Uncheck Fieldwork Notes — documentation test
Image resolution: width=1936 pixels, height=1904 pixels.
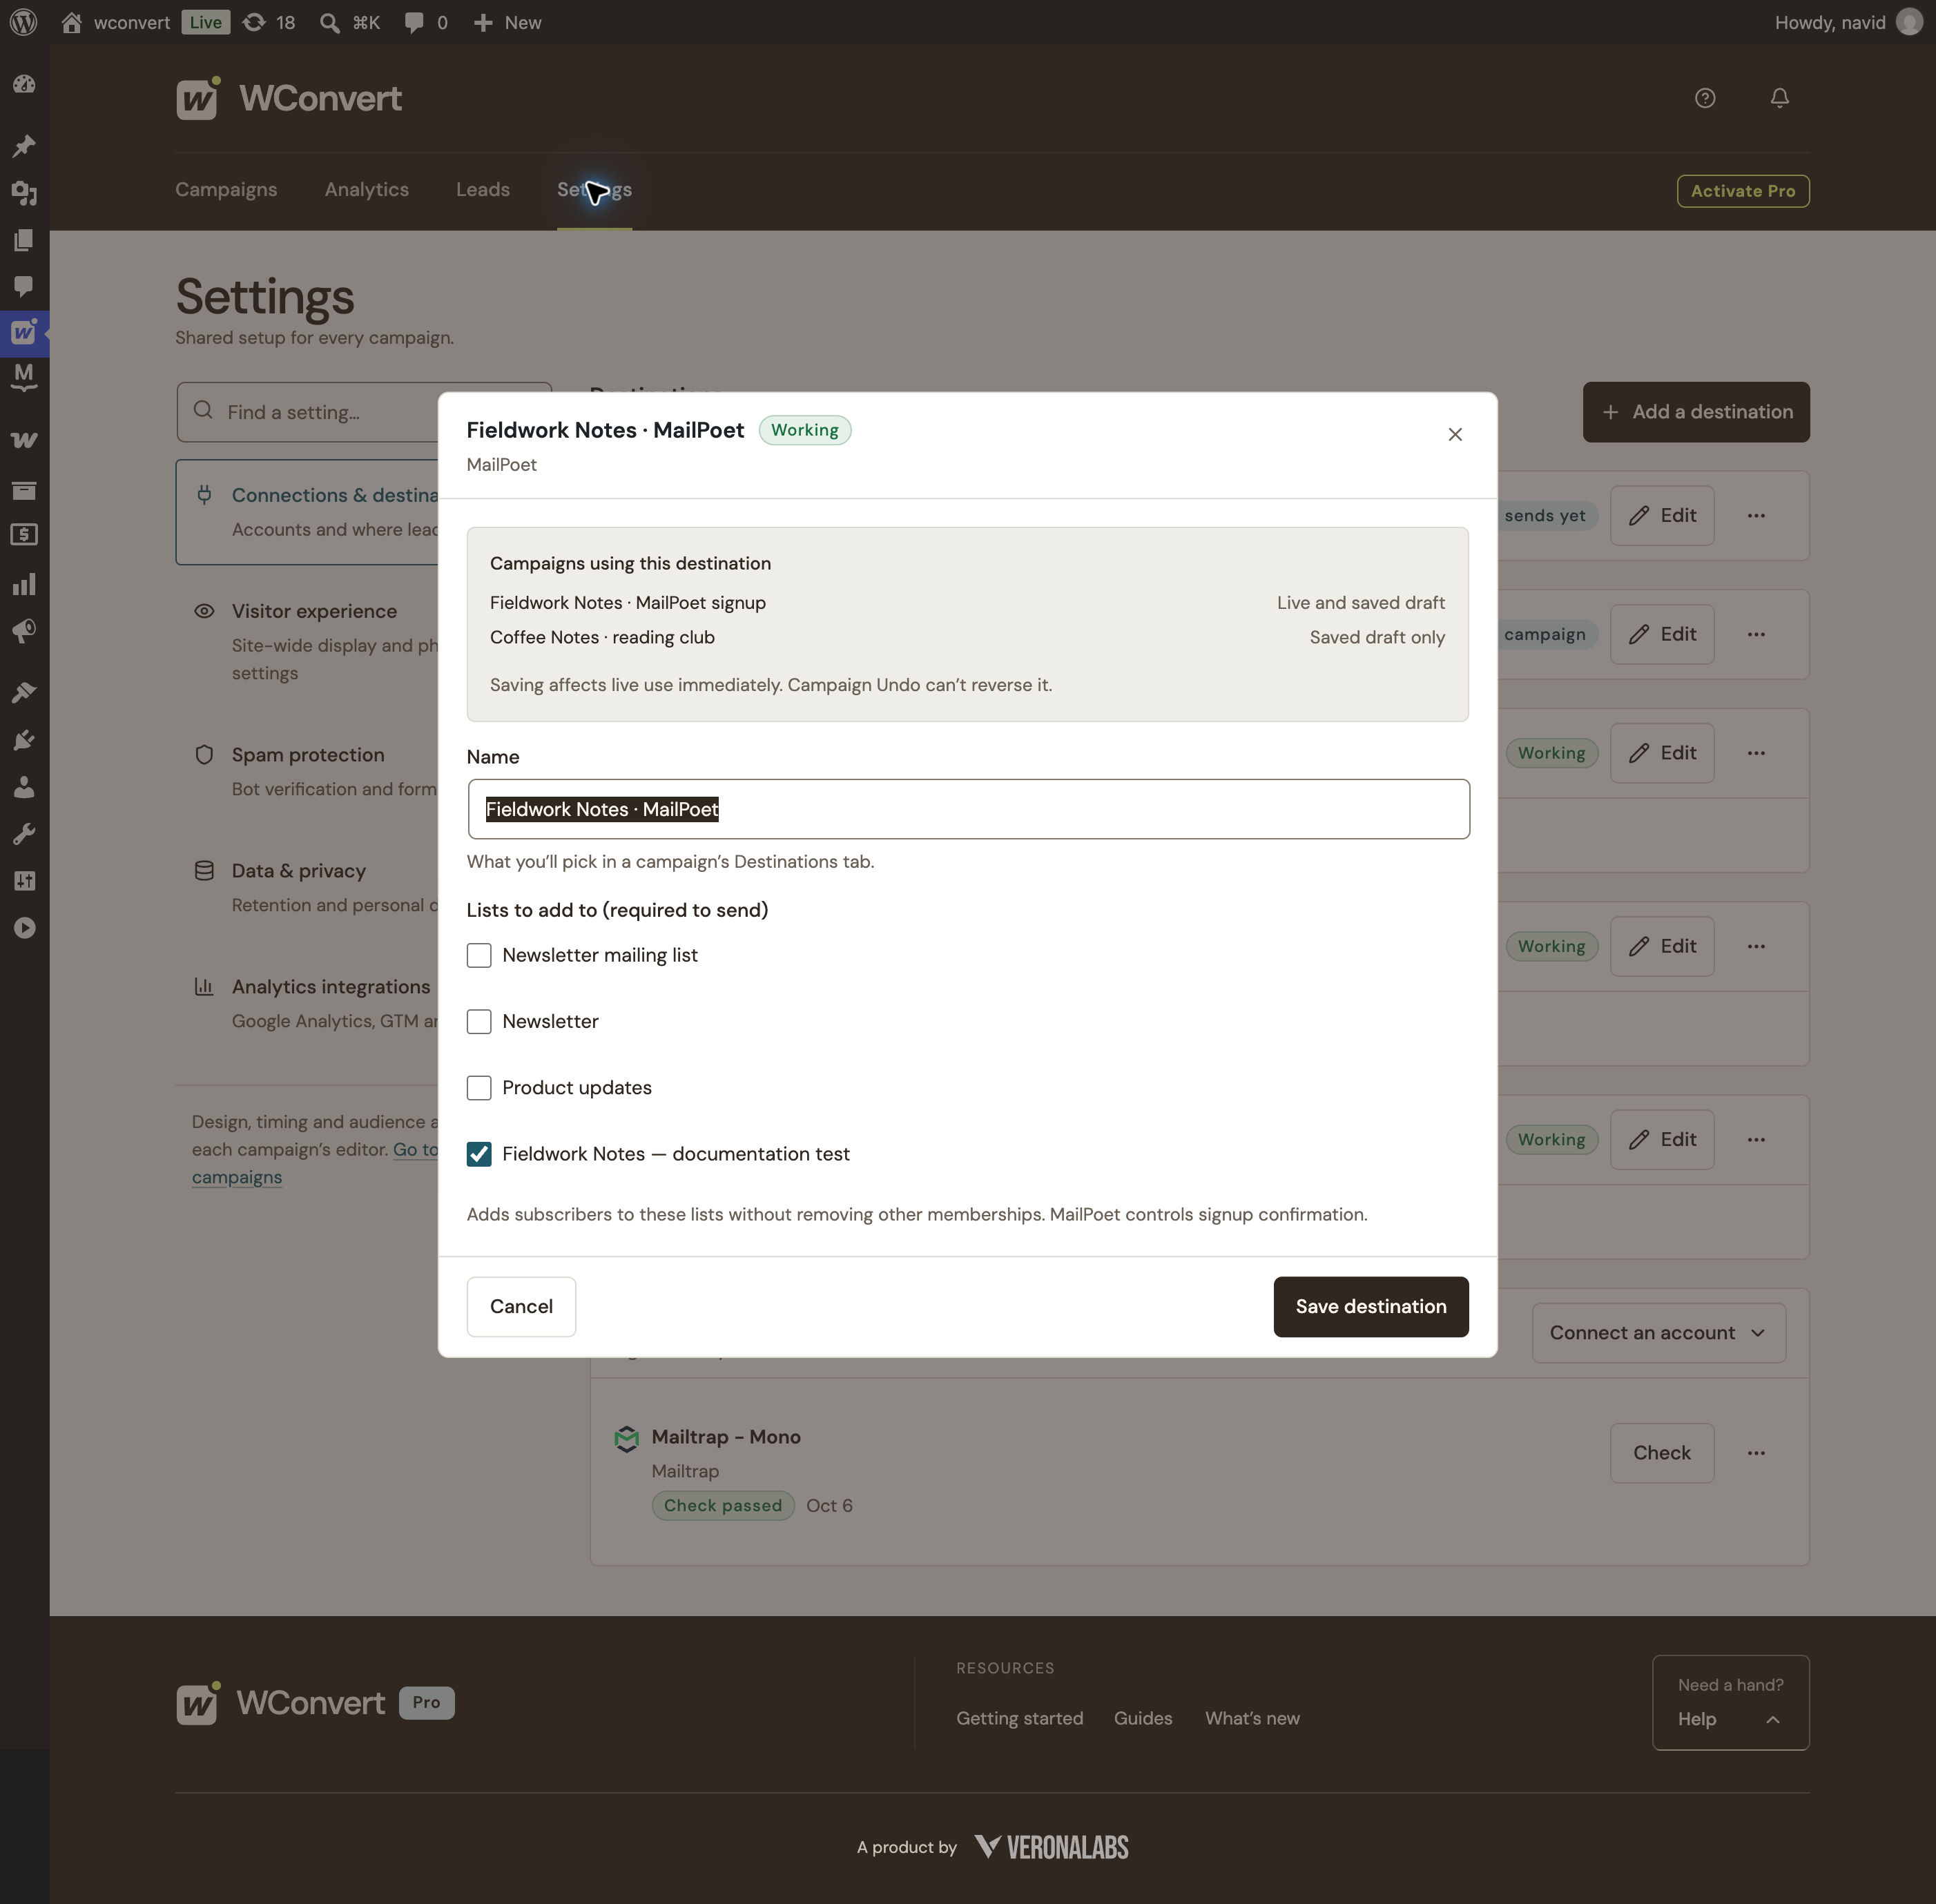pos(479,1154)
